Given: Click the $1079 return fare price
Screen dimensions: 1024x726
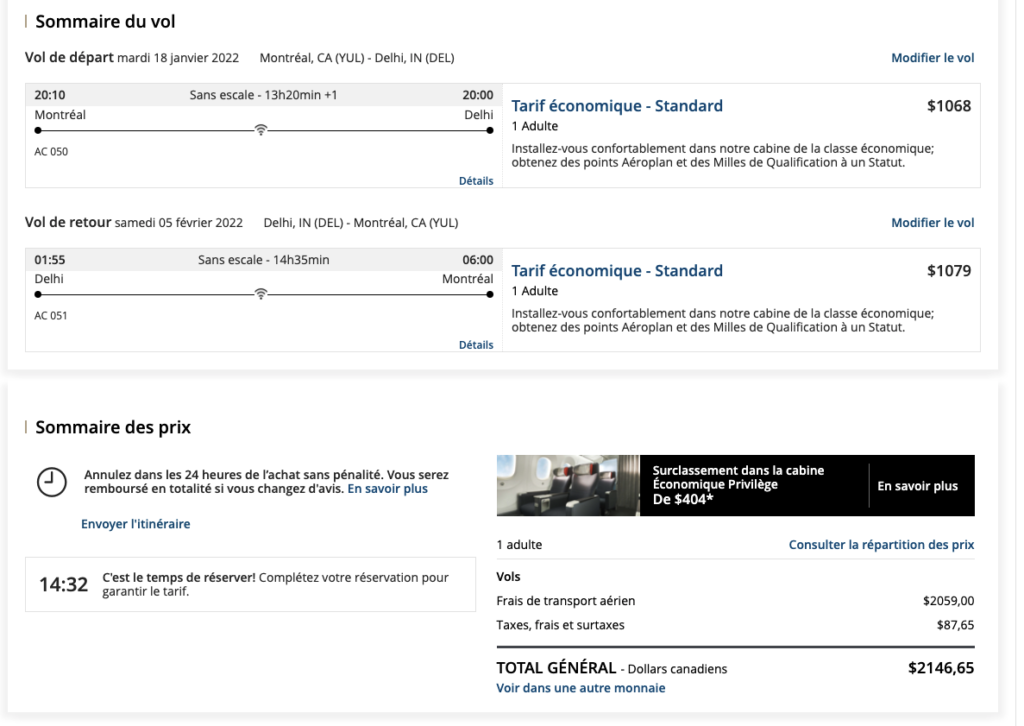Looking at the screenshot, I should pos(948,271).
